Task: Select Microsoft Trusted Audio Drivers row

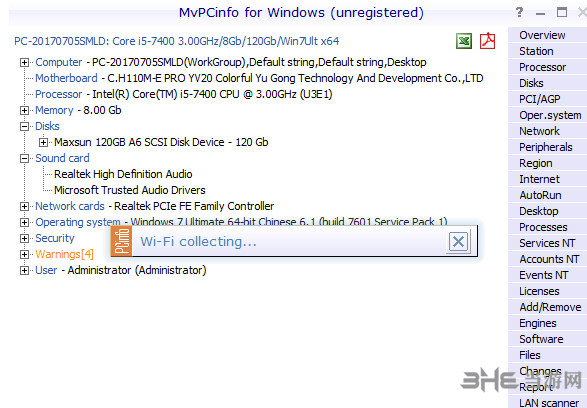Action: [x=130, y=191]
